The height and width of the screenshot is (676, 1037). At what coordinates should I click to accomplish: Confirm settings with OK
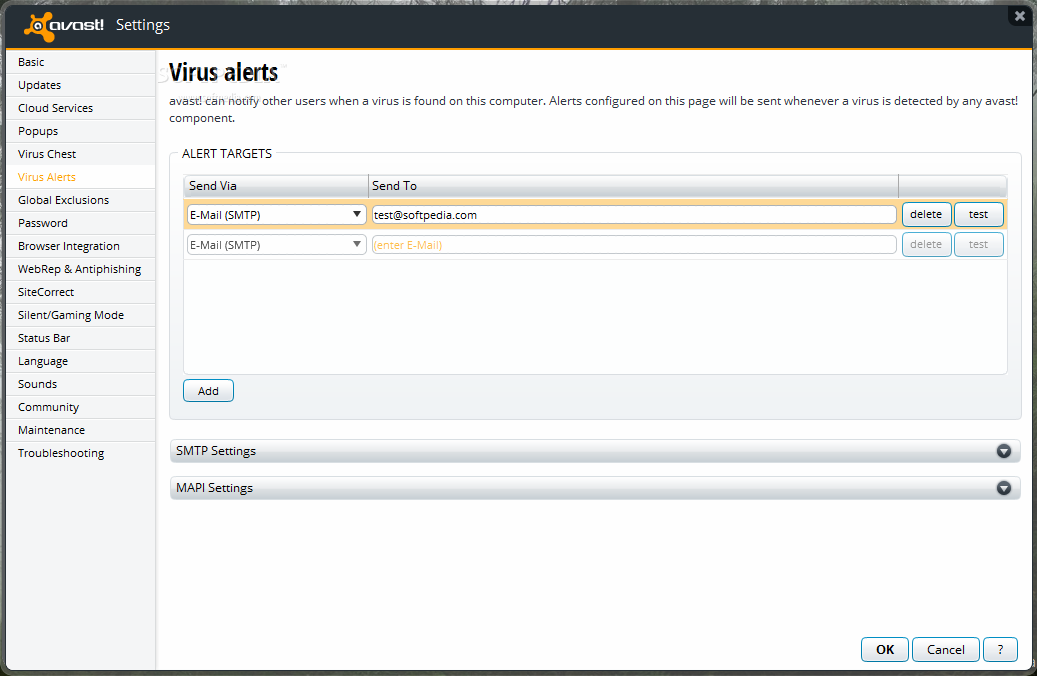pos(885,650)
